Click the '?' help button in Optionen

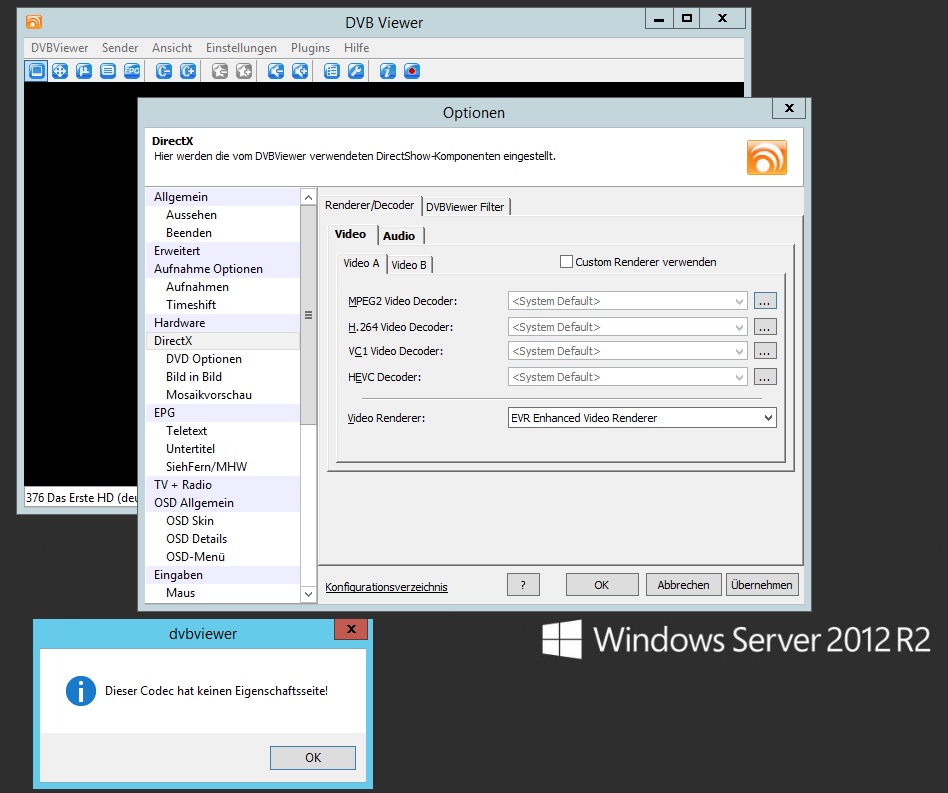coord(523,585)
